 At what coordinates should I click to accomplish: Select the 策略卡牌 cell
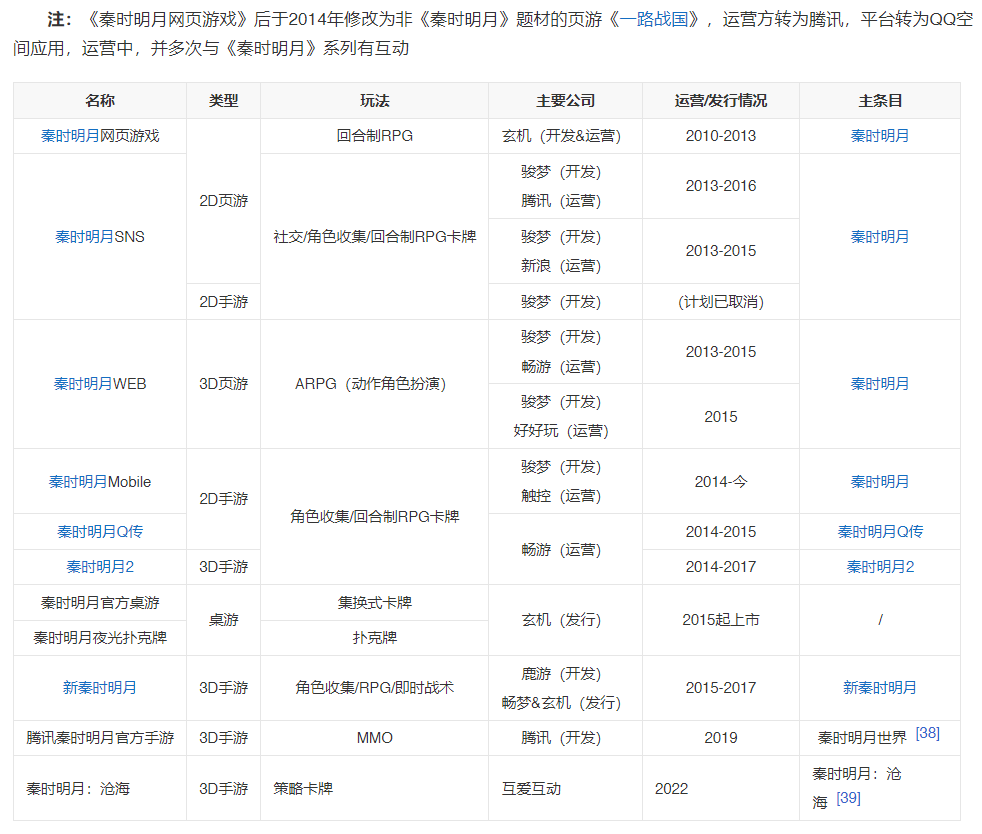pos(375,788)
